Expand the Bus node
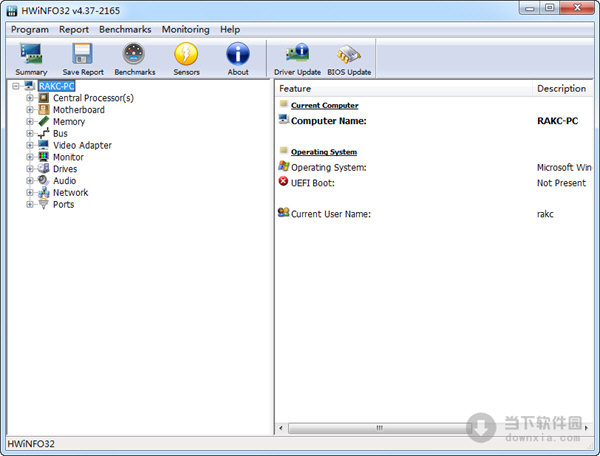This screenshot has width=600, height=456. [29, 134]
